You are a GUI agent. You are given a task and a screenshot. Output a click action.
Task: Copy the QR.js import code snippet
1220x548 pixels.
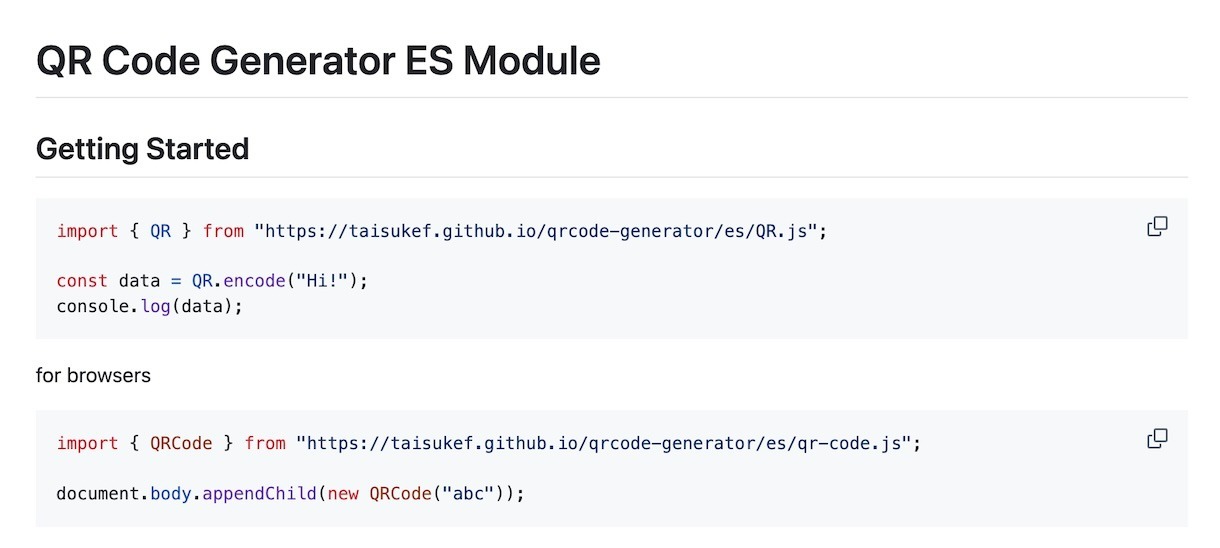[x=1157, y=227]
